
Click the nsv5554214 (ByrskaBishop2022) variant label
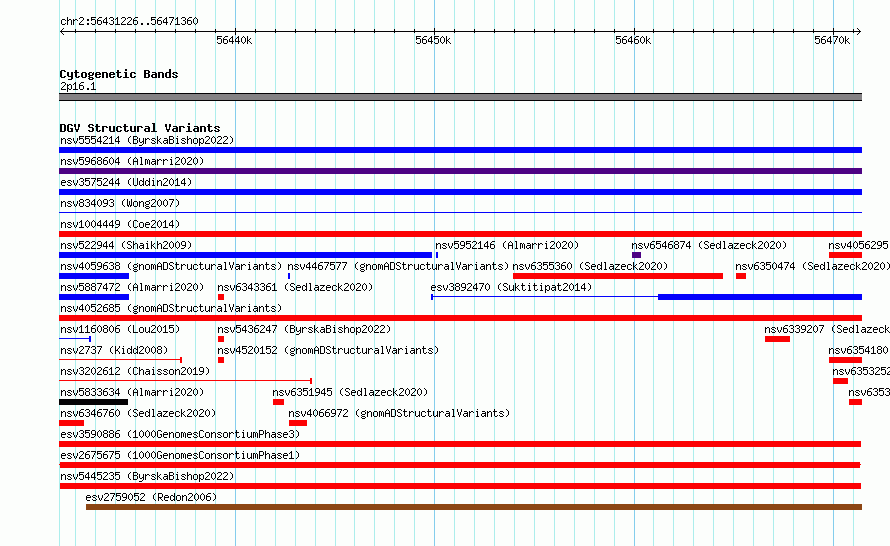coord(147,140)
